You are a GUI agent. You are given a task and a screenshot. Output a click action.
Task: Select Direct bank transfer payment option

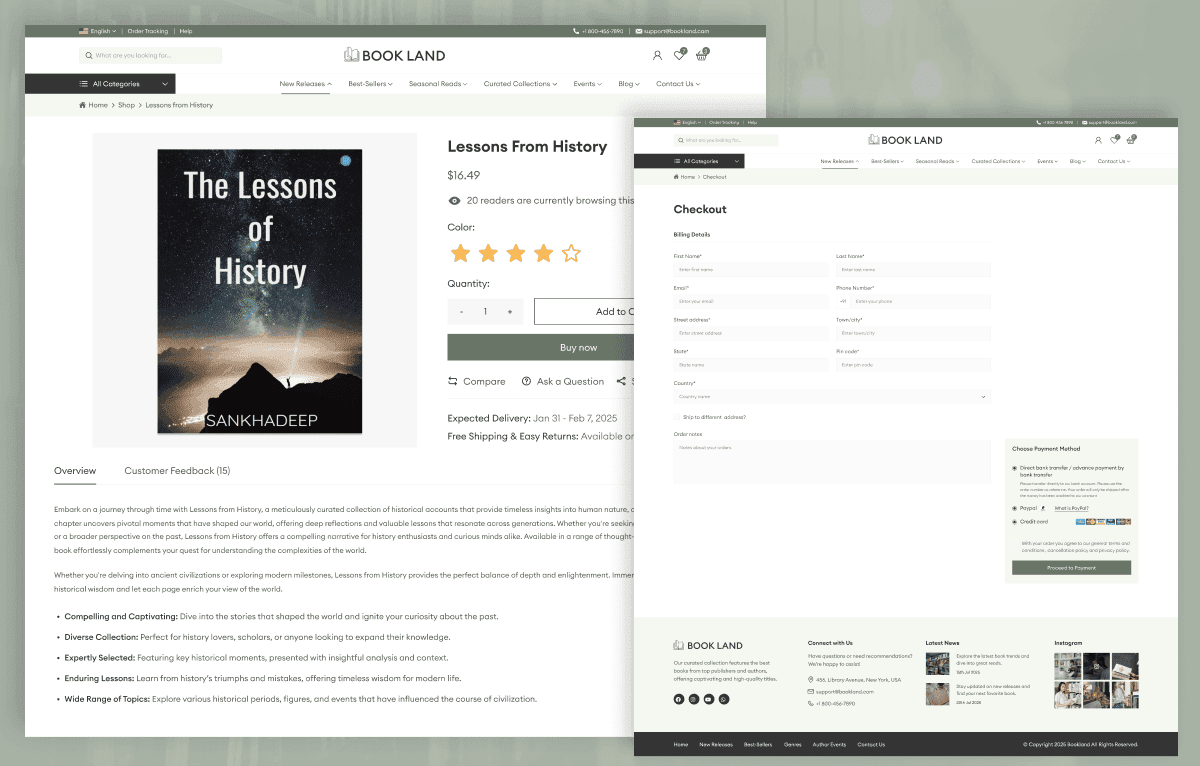click(1015, 468)
